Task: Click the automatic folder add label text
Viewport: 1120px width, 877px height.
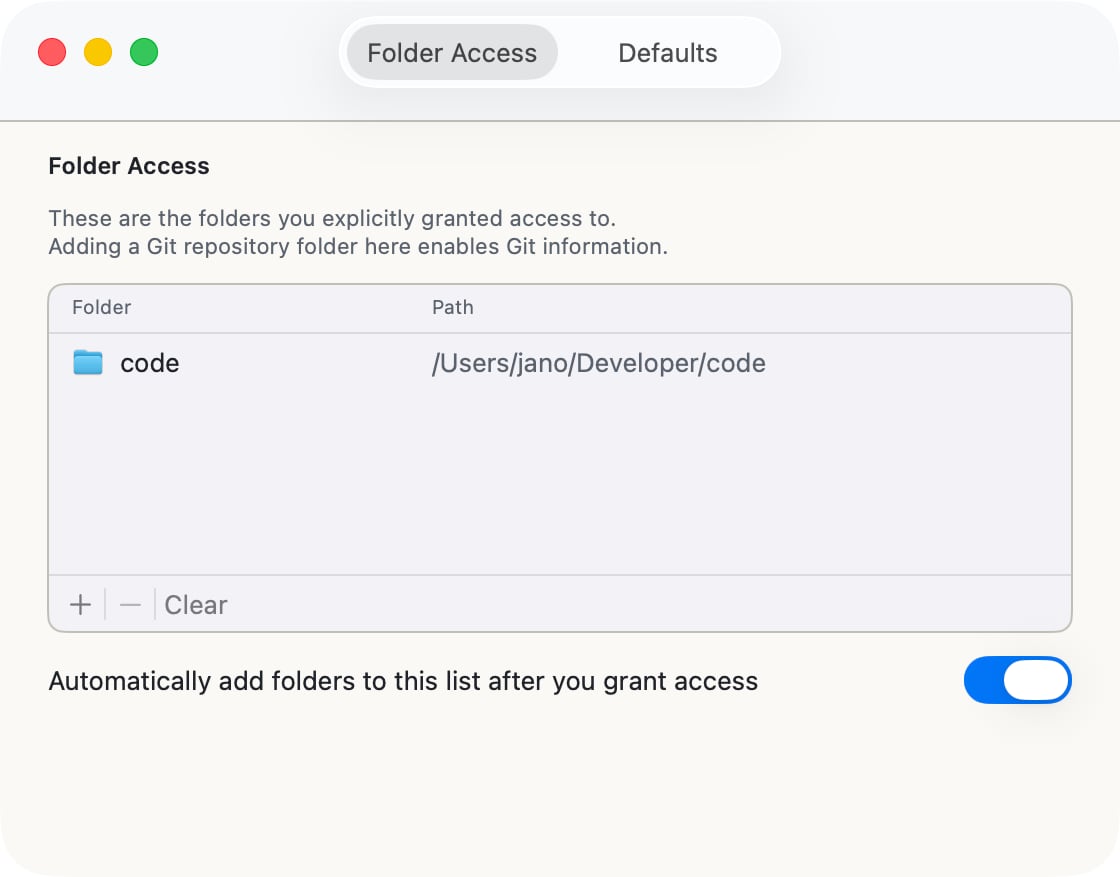Action: 403,680
